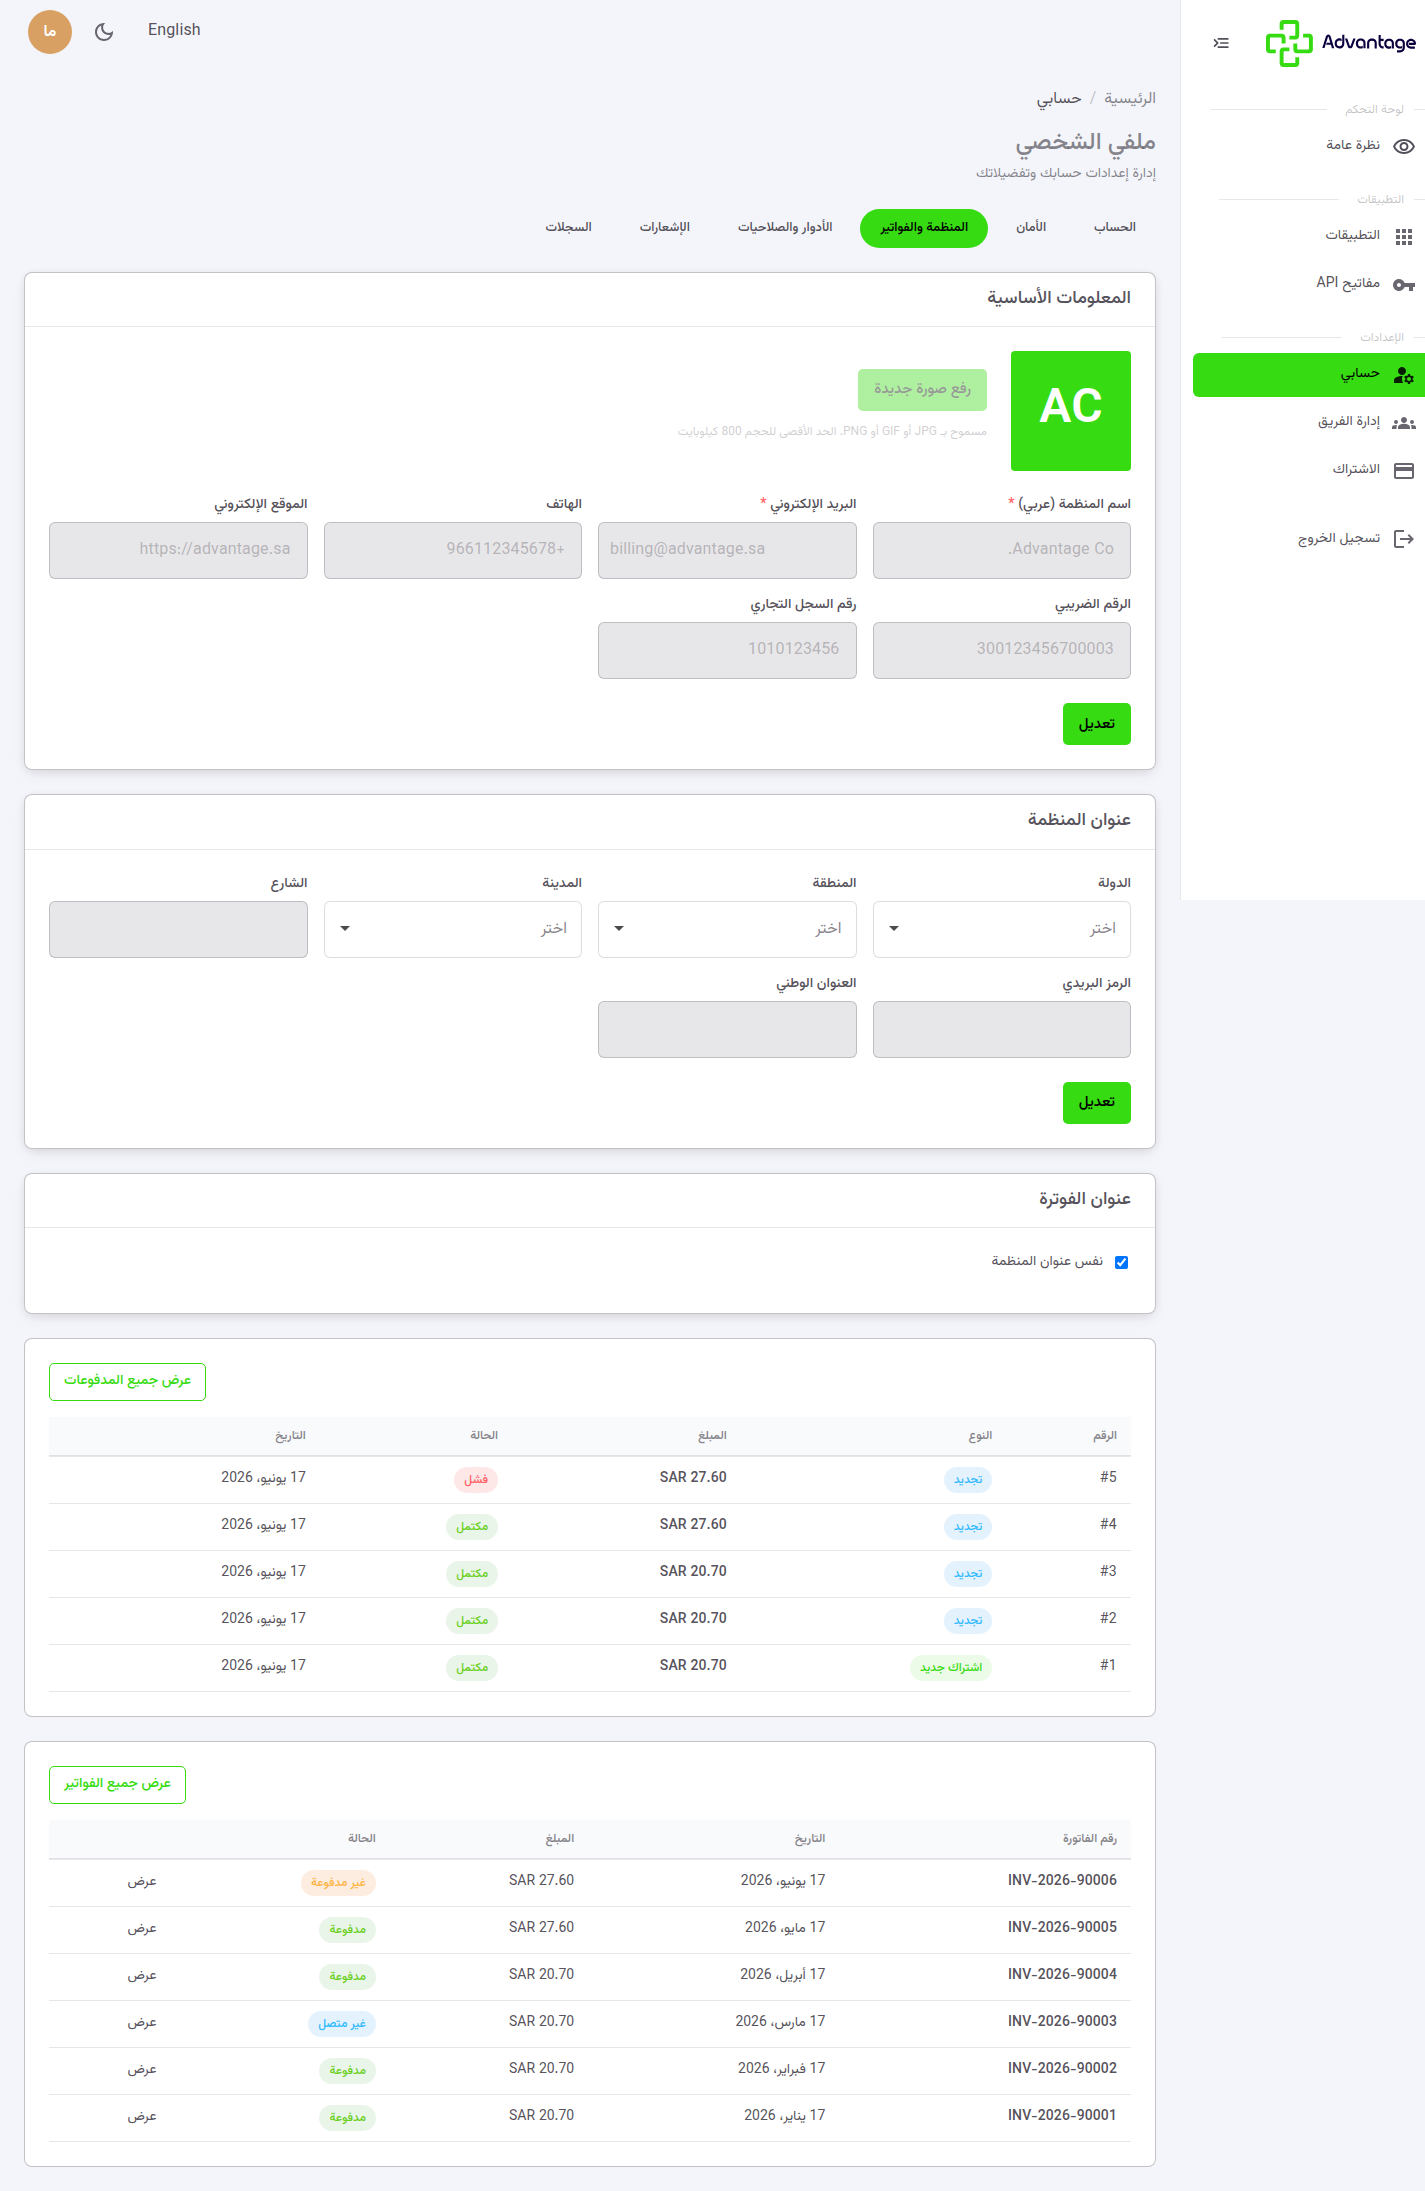1425x2191 pixels.
Task: Select the المنظمة والفواتير tab
Action: pyautogui.click(x=924, y=228)
